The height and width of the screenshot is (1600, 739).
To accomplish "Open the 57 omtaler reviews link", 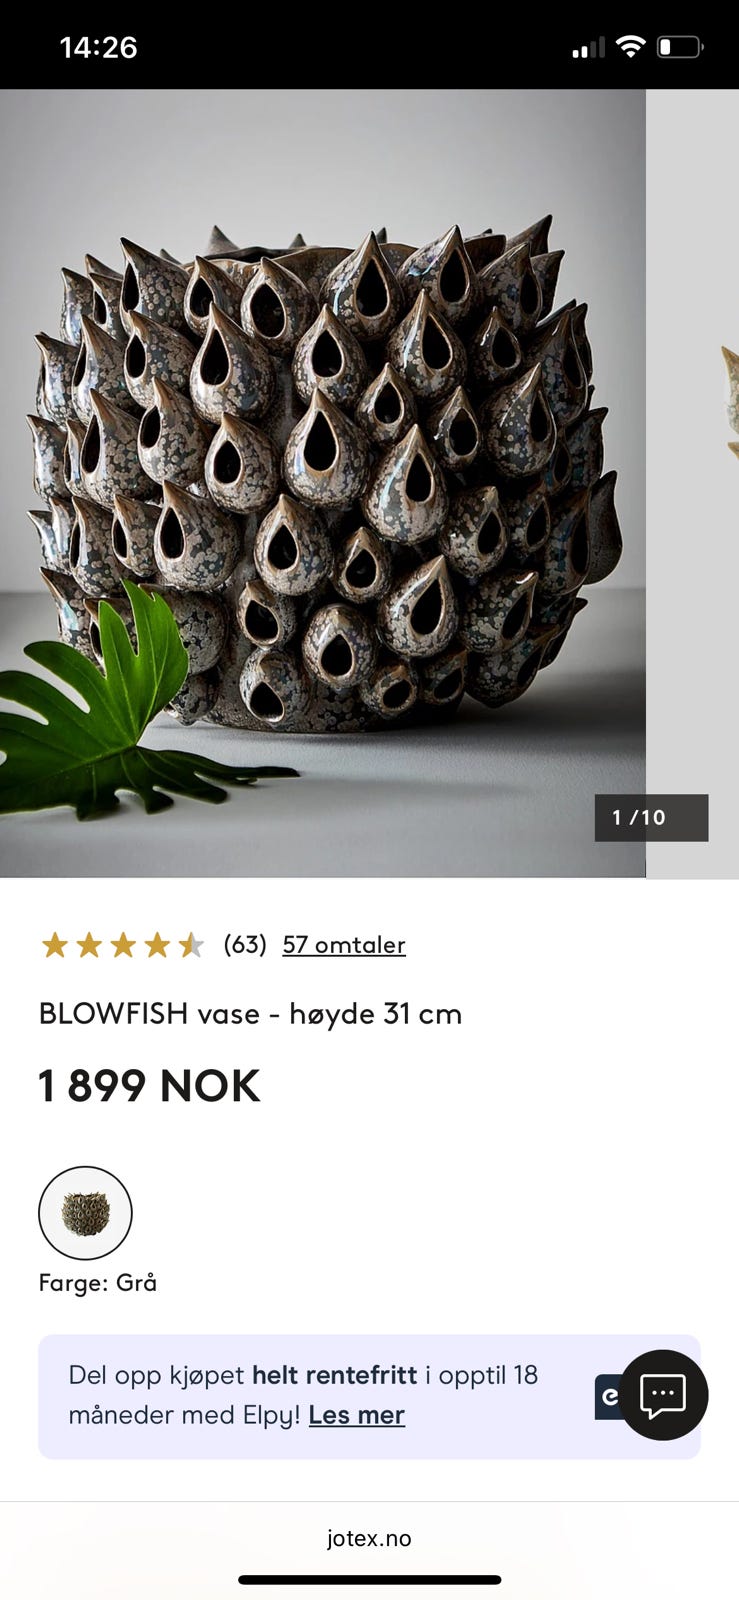I will 344,944.
